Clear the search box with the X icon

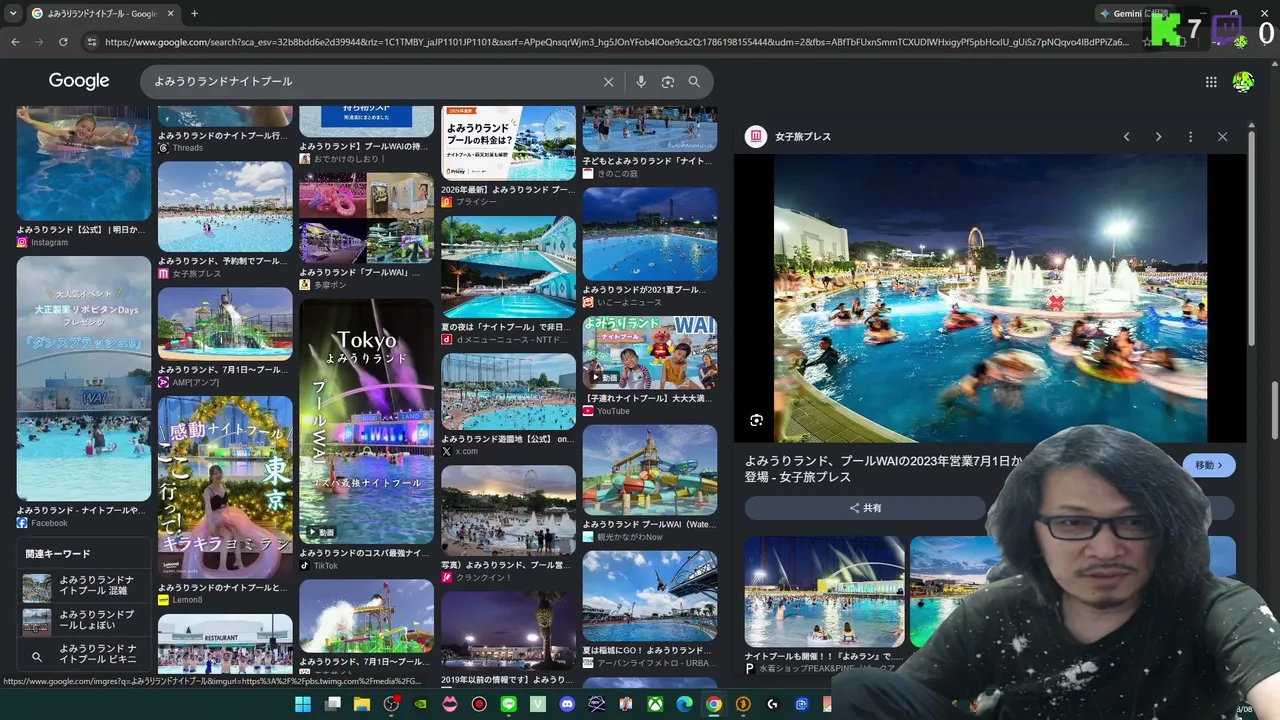point(608,82)
